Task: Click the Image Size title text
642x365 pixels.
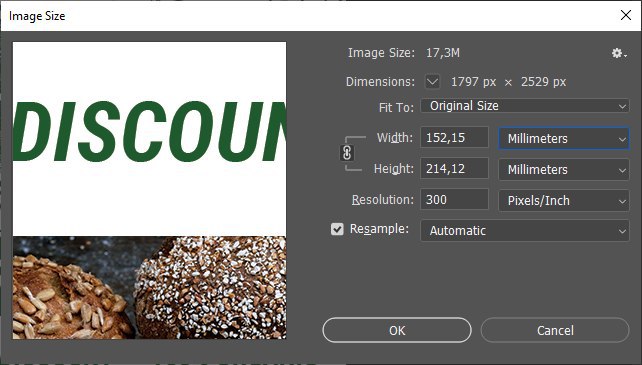Action: [37, 16]
